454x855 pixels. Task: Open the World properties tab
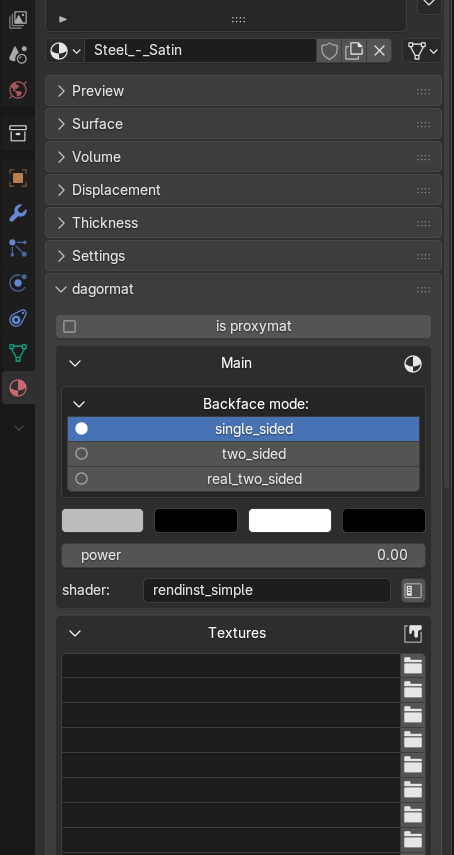pyautogui.click(x=18, y=89)
